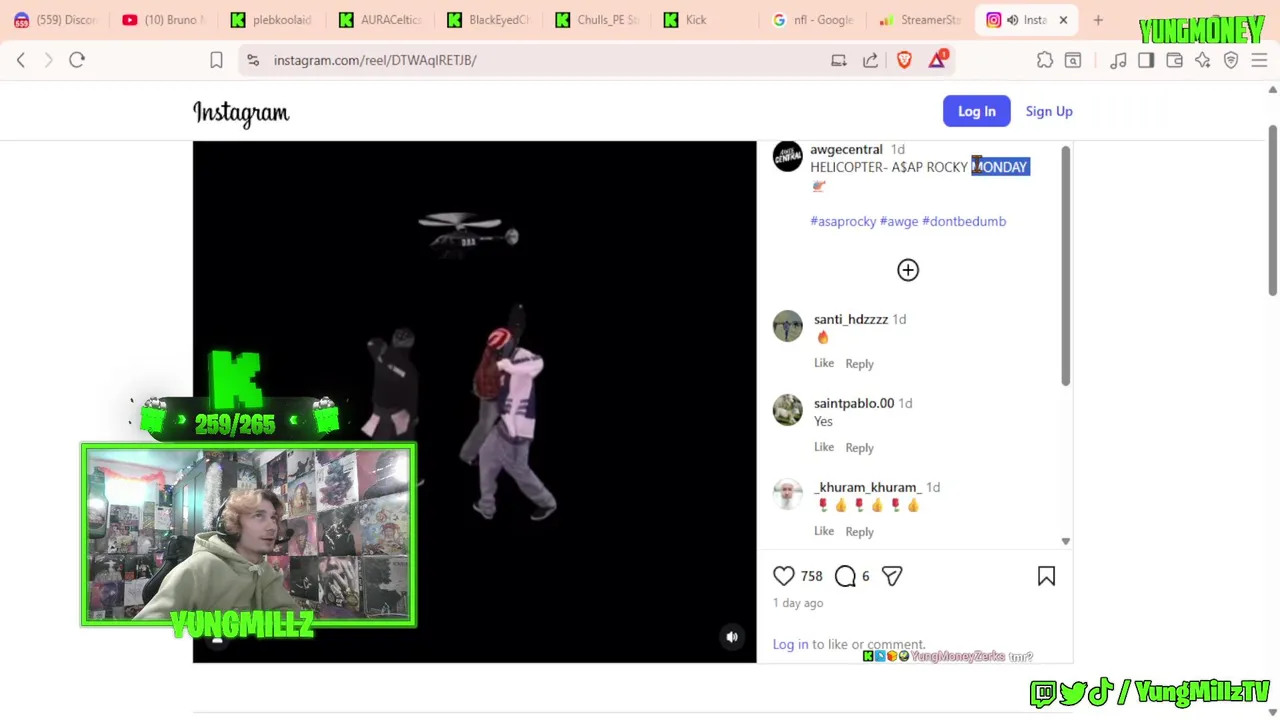
Task: Open awgecentral profile picture
Action: pos(787,156)
